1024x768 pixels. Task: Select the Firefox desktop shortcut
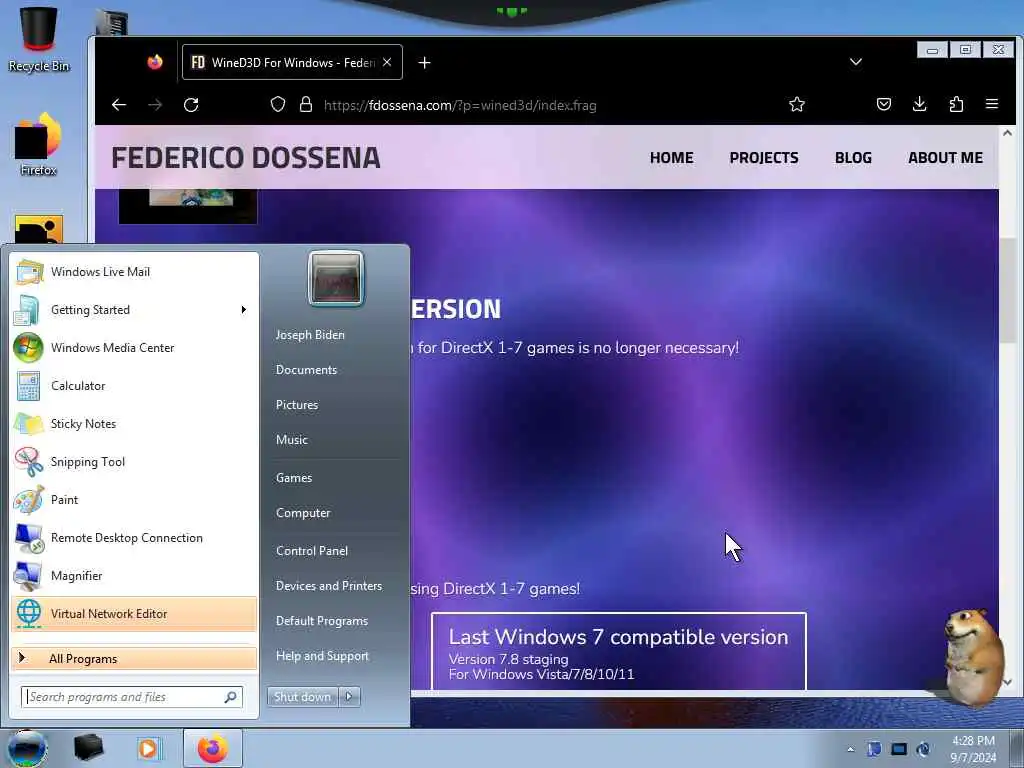tap(39, 145)
